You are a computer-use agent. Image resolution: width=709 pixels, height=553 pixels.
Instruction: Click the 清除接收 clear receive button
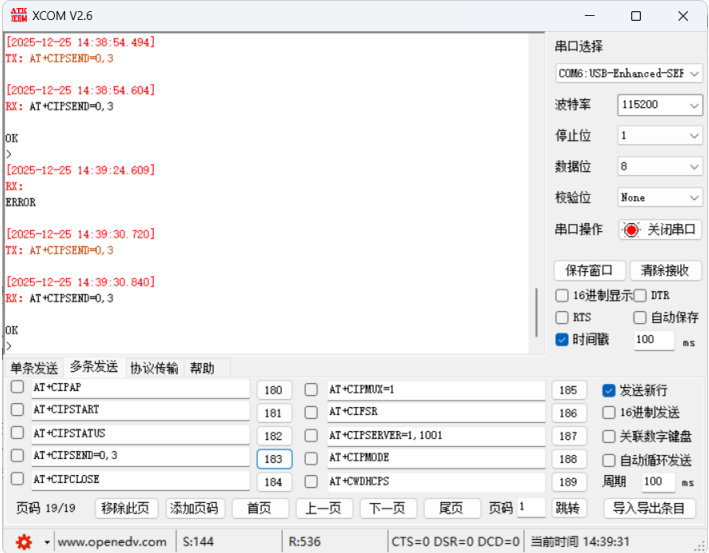pos(665,270)
